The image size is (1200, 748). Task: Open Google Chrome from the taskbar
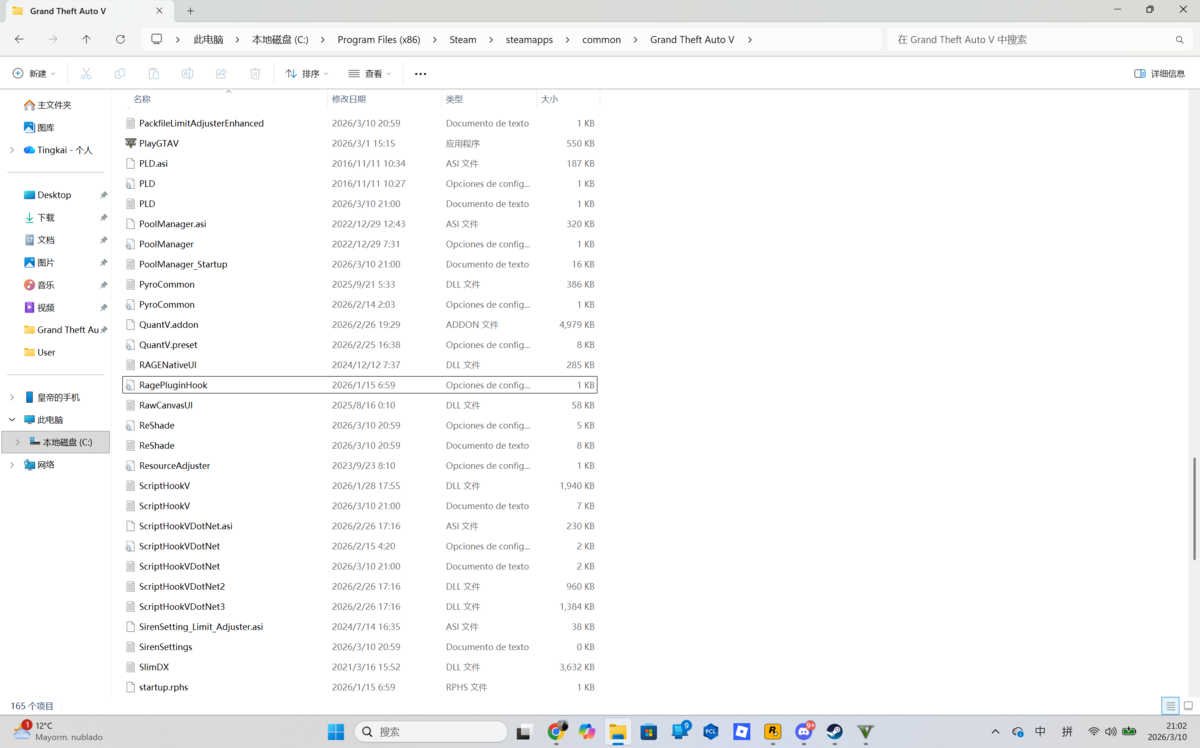pyautogui.click(x=556, y=732)
